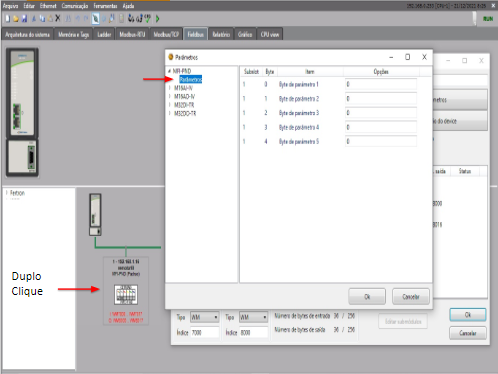The width and height of the screenshot is (498, 374).
Task: Switch to the Modbus-RTU tab
Action: click(x=132, y=34)
